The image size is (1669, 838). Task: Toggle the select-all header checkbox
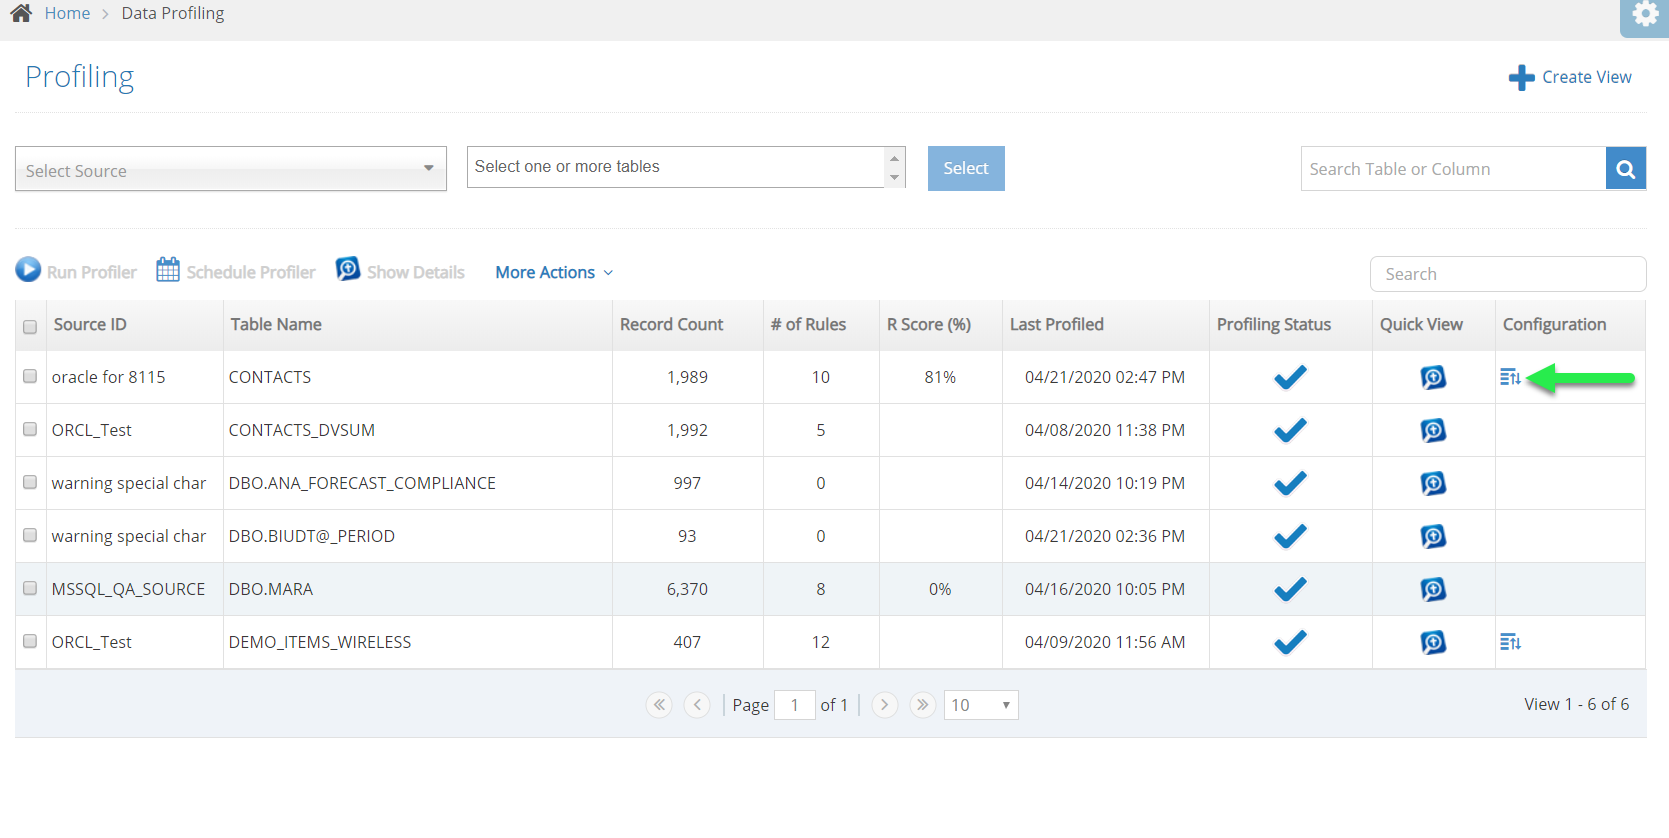pos(30,327)
